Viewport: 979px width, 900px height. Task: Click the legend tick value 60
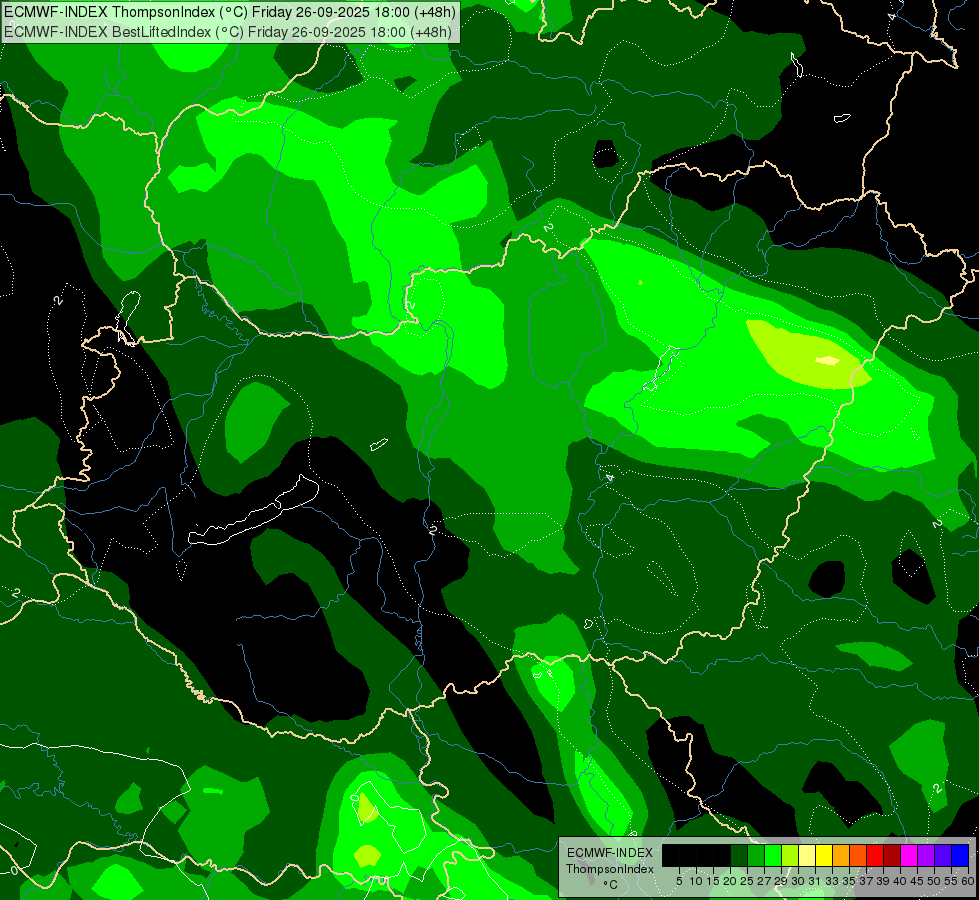pyautogui.click(x=968, y=881)
